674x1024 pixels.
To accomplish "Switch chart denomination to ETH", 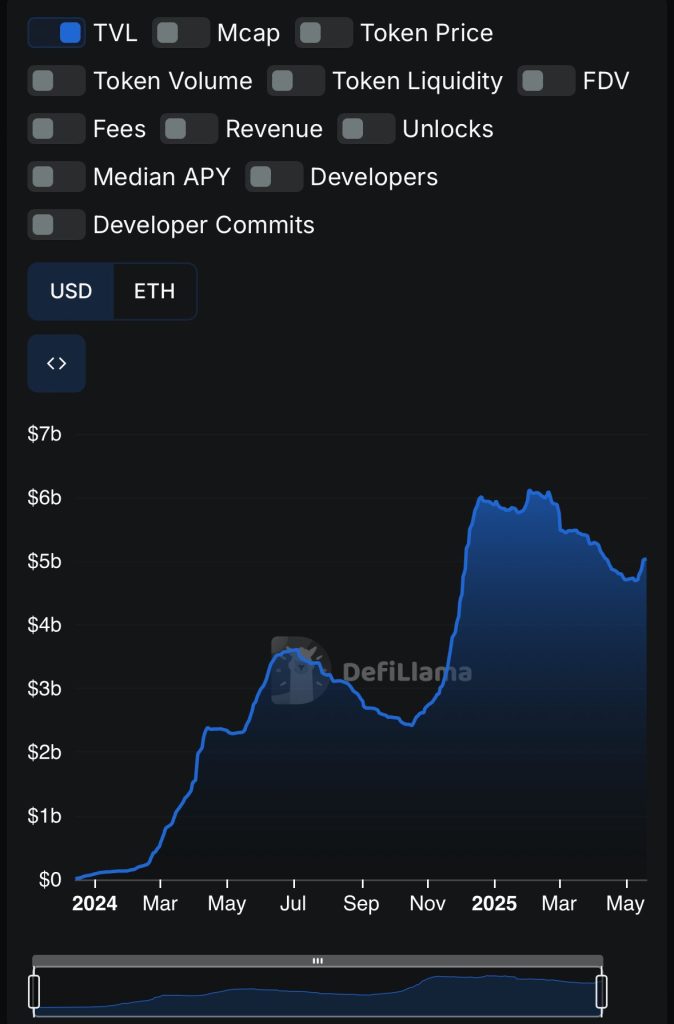I will pos(155,291).
